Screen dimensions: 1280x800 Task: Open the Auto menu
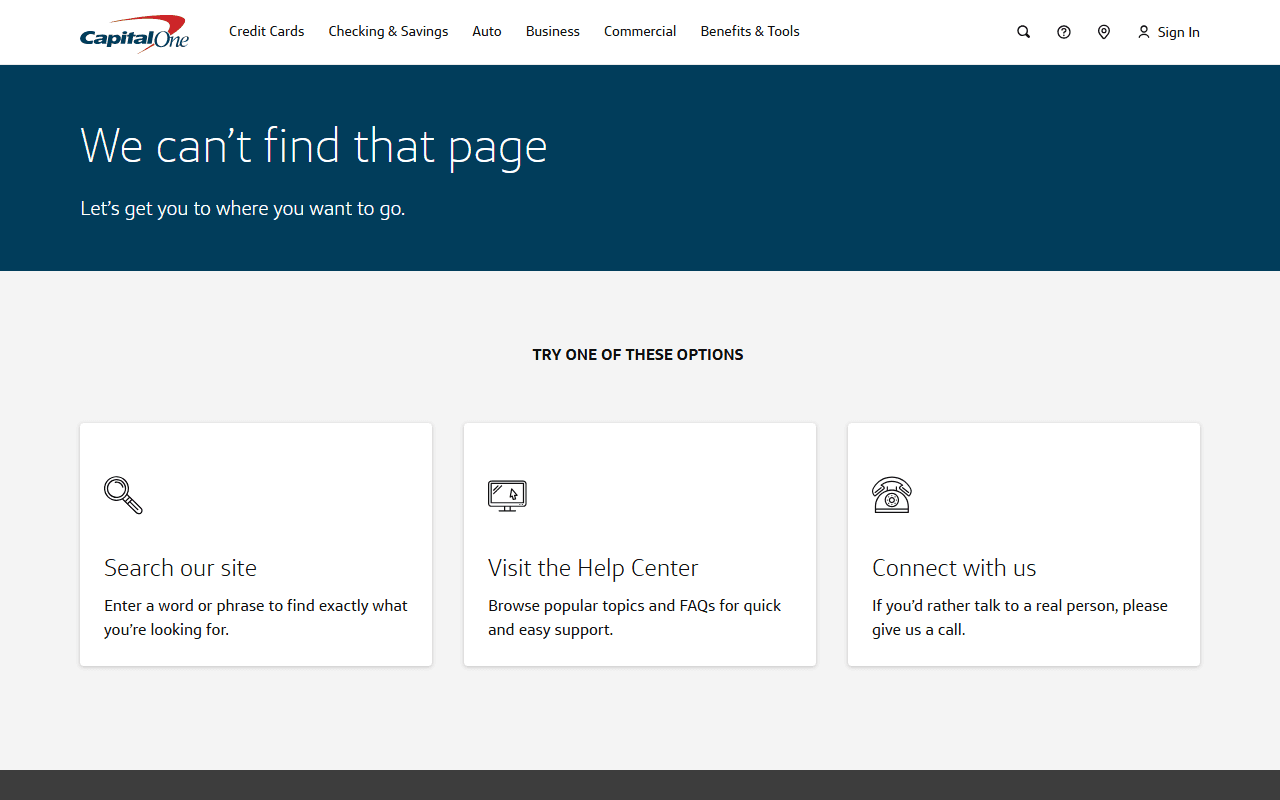pyautogui.click(x=487, y=31)
